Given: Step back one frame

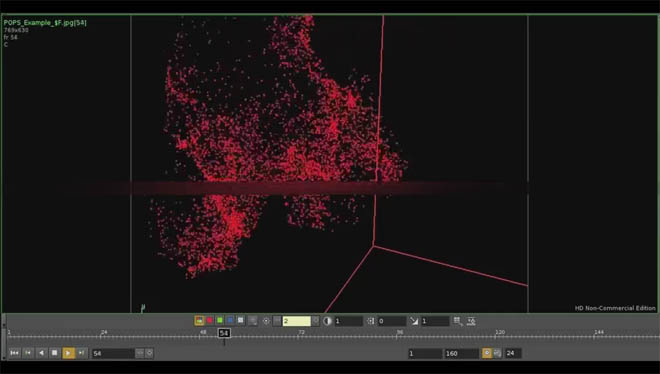Looking at the screenshot, I should [x=28, y=353].
